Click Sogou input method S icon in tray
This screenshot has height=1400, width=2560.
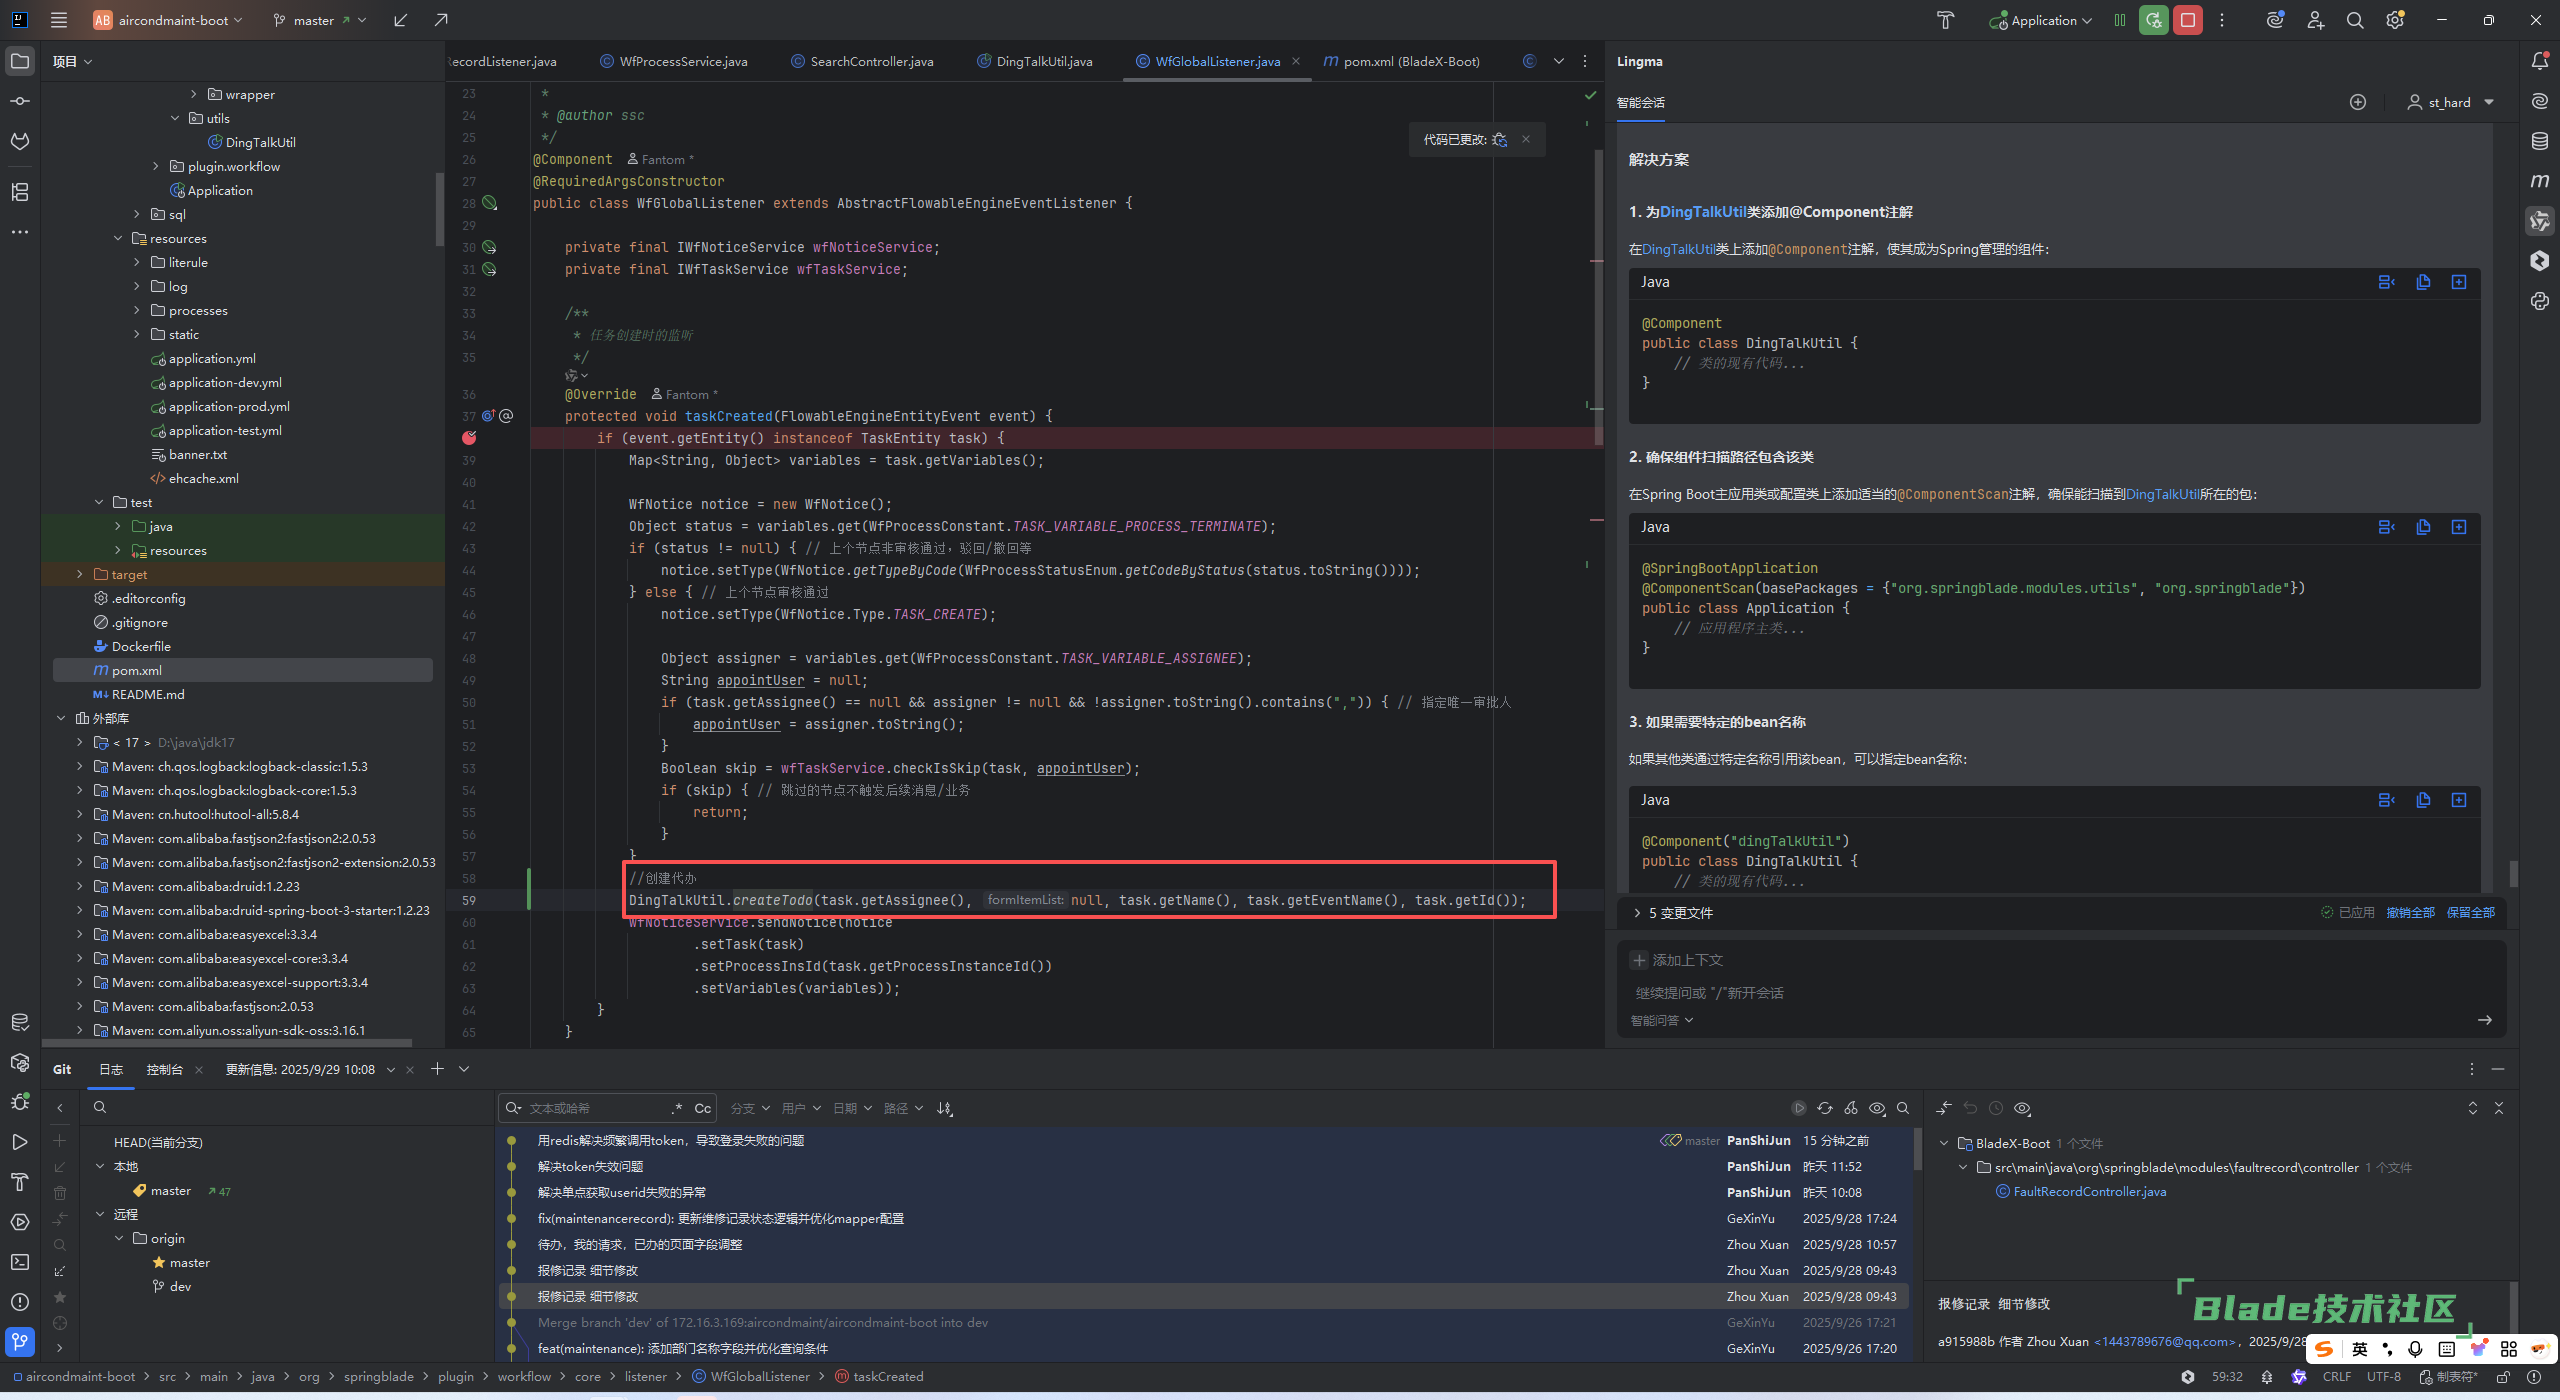click(x=2325, y=1349)
